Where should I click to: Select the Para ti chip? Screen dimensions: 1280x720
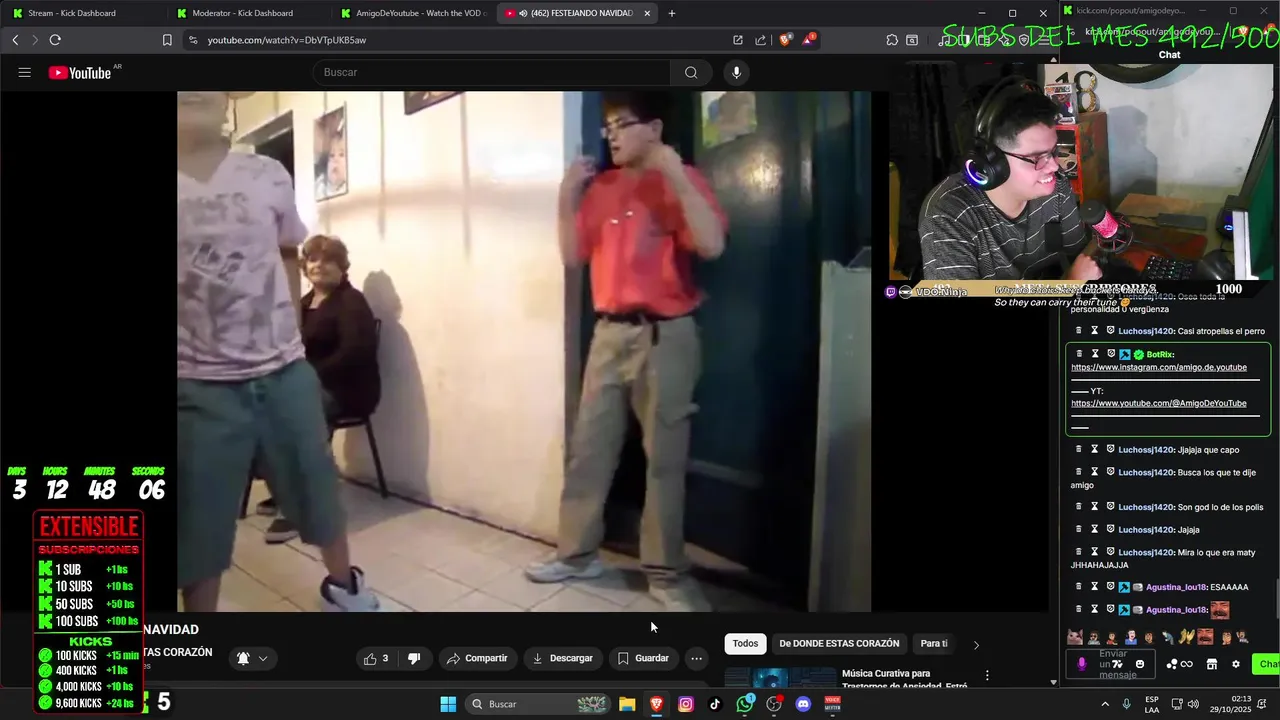click(x=934, y=644)
